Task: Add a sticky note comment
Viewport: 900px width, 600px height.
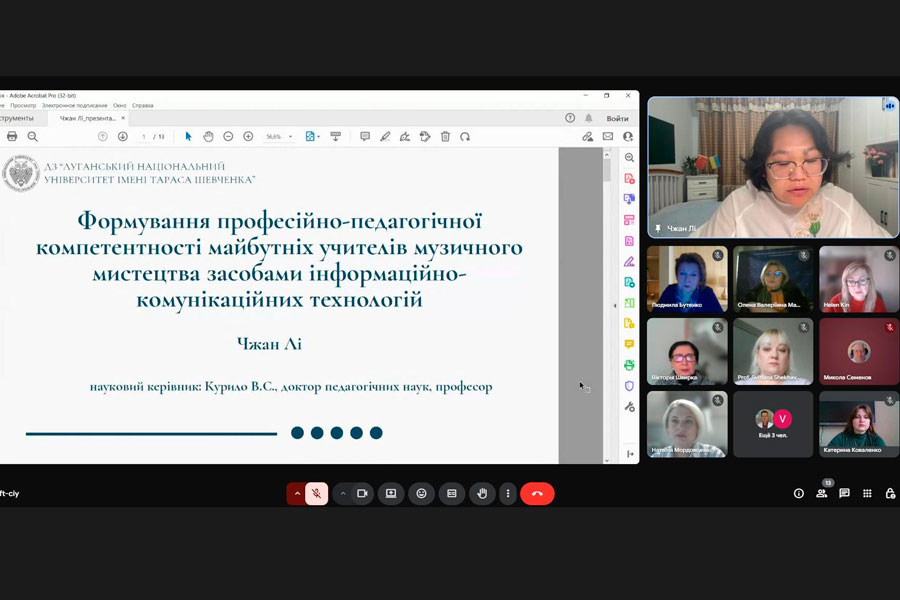Action: point(364,136)
